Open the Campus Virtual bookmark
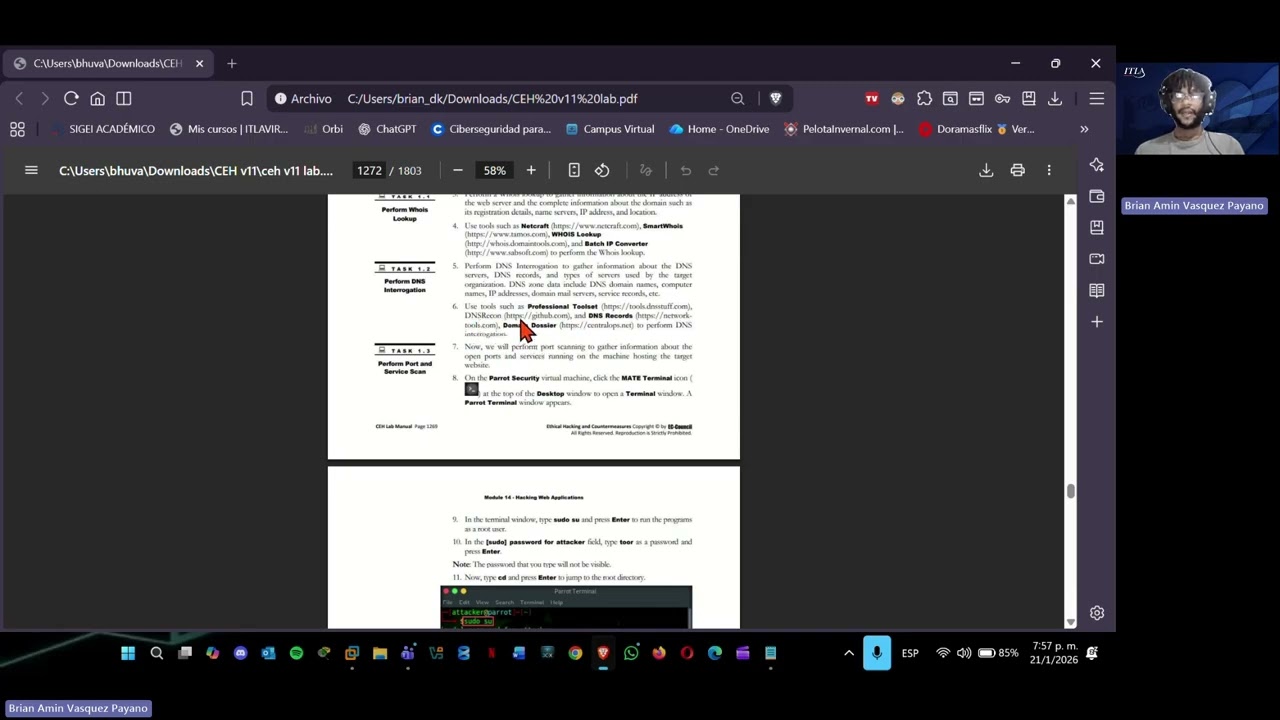1280x720 pixels. tap(610, 129)
